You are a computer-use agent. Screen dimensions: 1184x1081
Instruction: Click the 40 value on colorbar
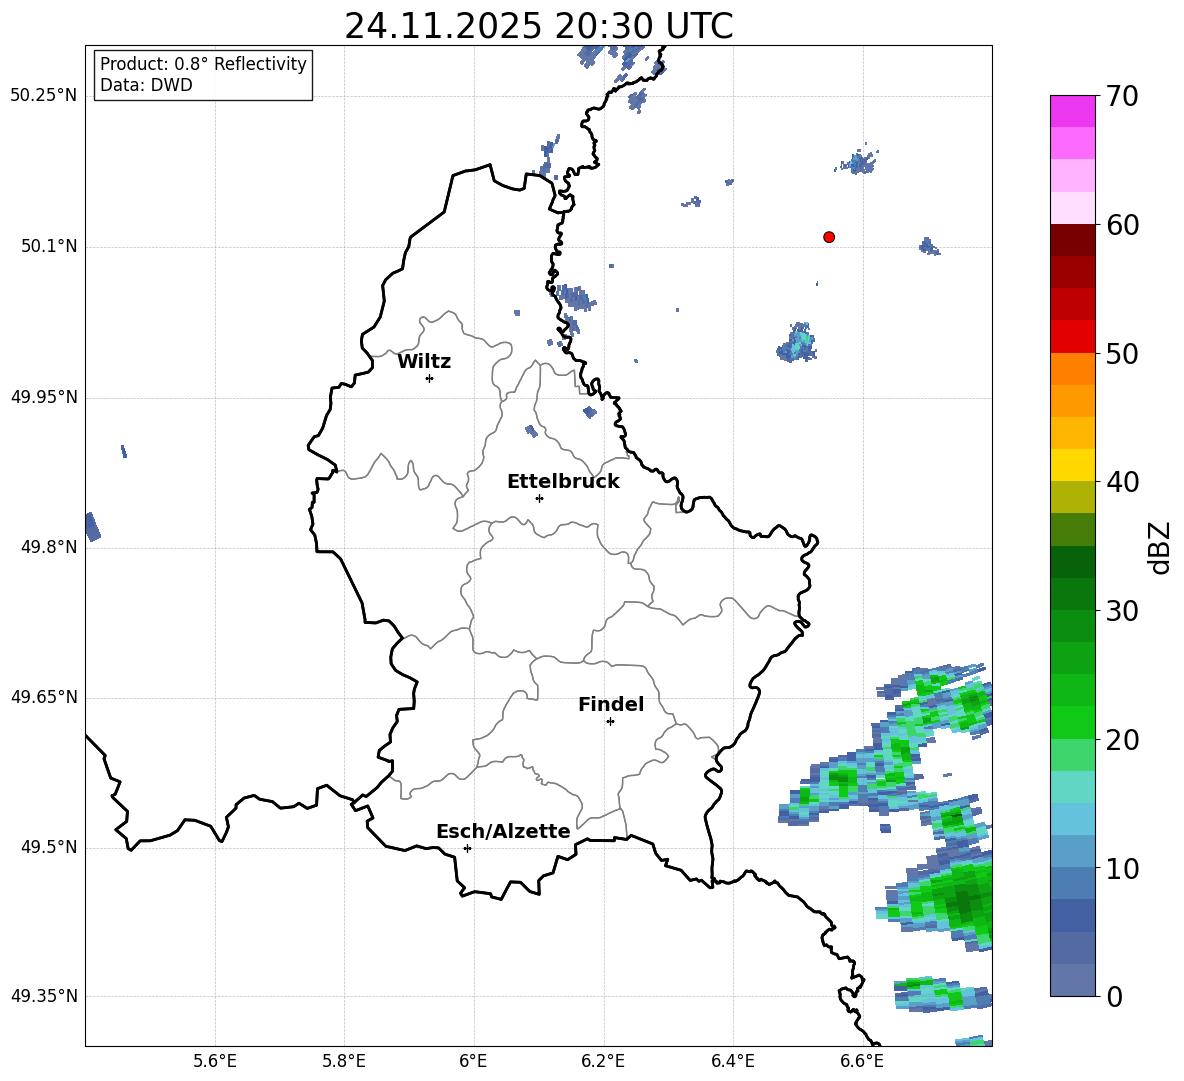(x=1122, y=482)
